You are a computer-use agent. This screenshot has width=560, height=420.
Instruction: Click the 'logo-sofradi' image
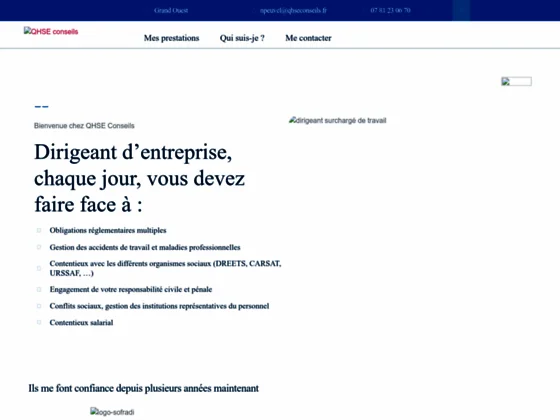[x=112, y=412]
